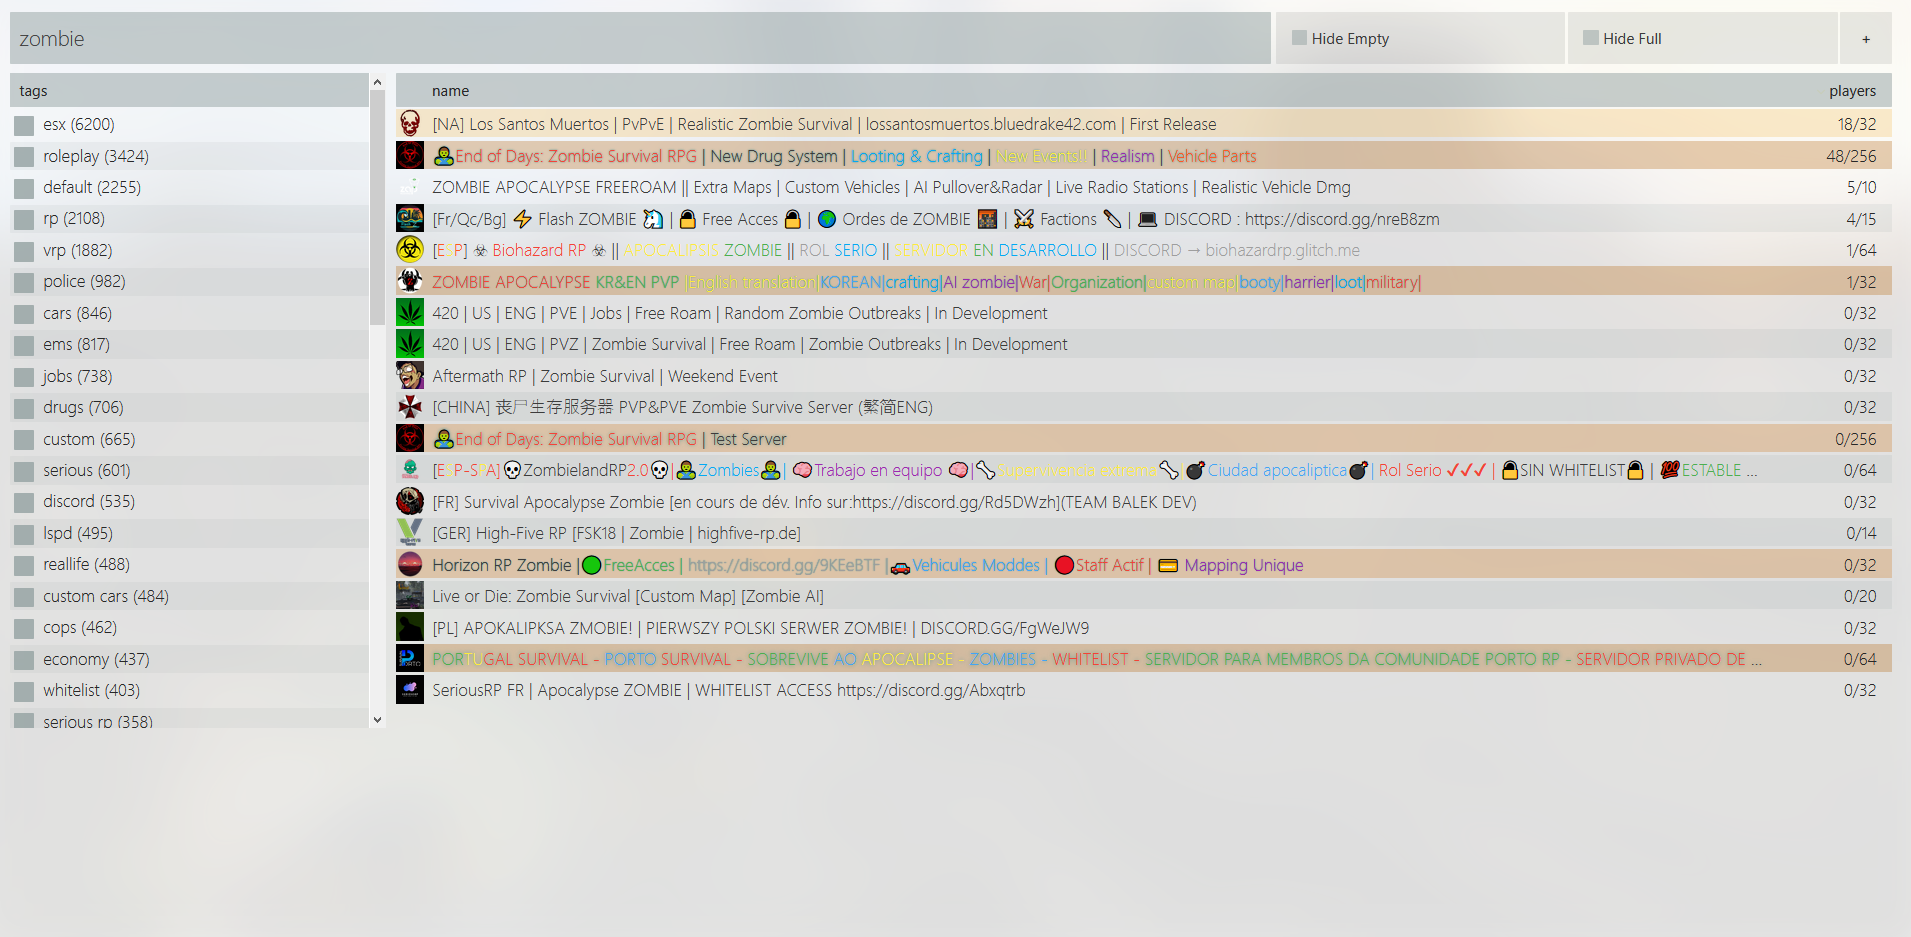Check the vrp (1882) tag filter
The height and width of the screenshot is (937, 1911).
[x=24, y=251]
